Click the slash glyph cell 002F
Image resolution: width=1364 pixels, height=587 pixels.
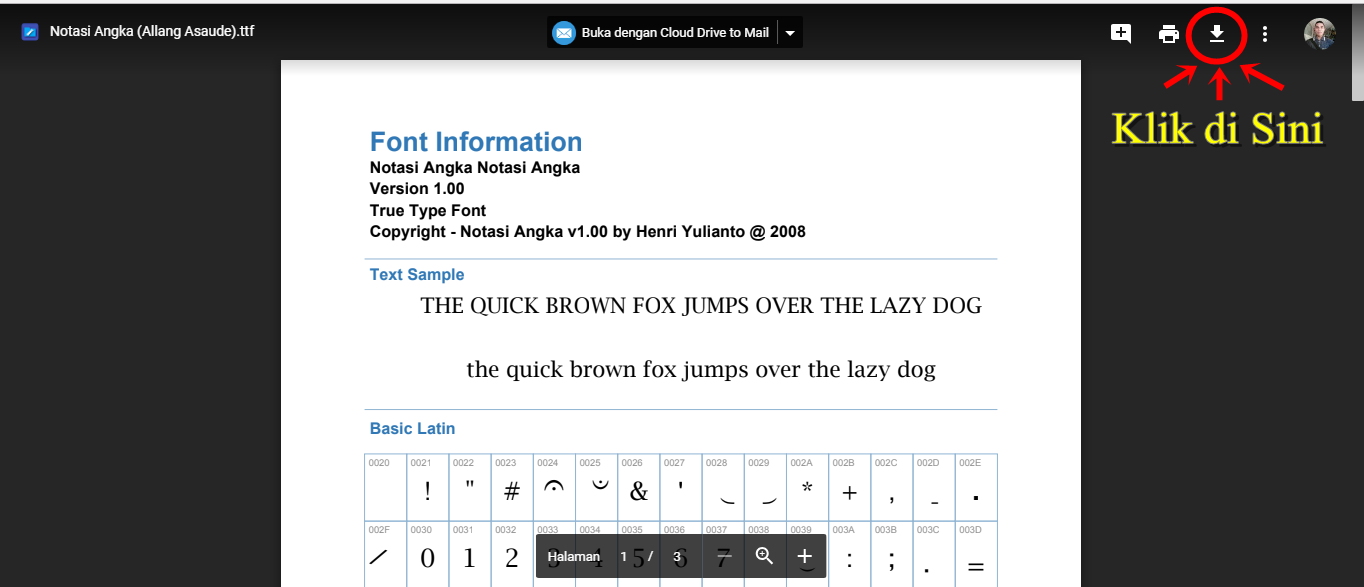pos(386,554)
